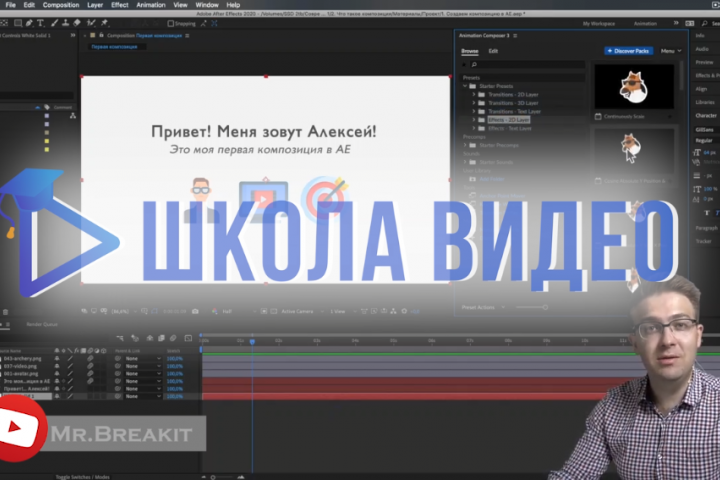
Task: Switch to the Render Queue tab
Action: coord(42,324)
